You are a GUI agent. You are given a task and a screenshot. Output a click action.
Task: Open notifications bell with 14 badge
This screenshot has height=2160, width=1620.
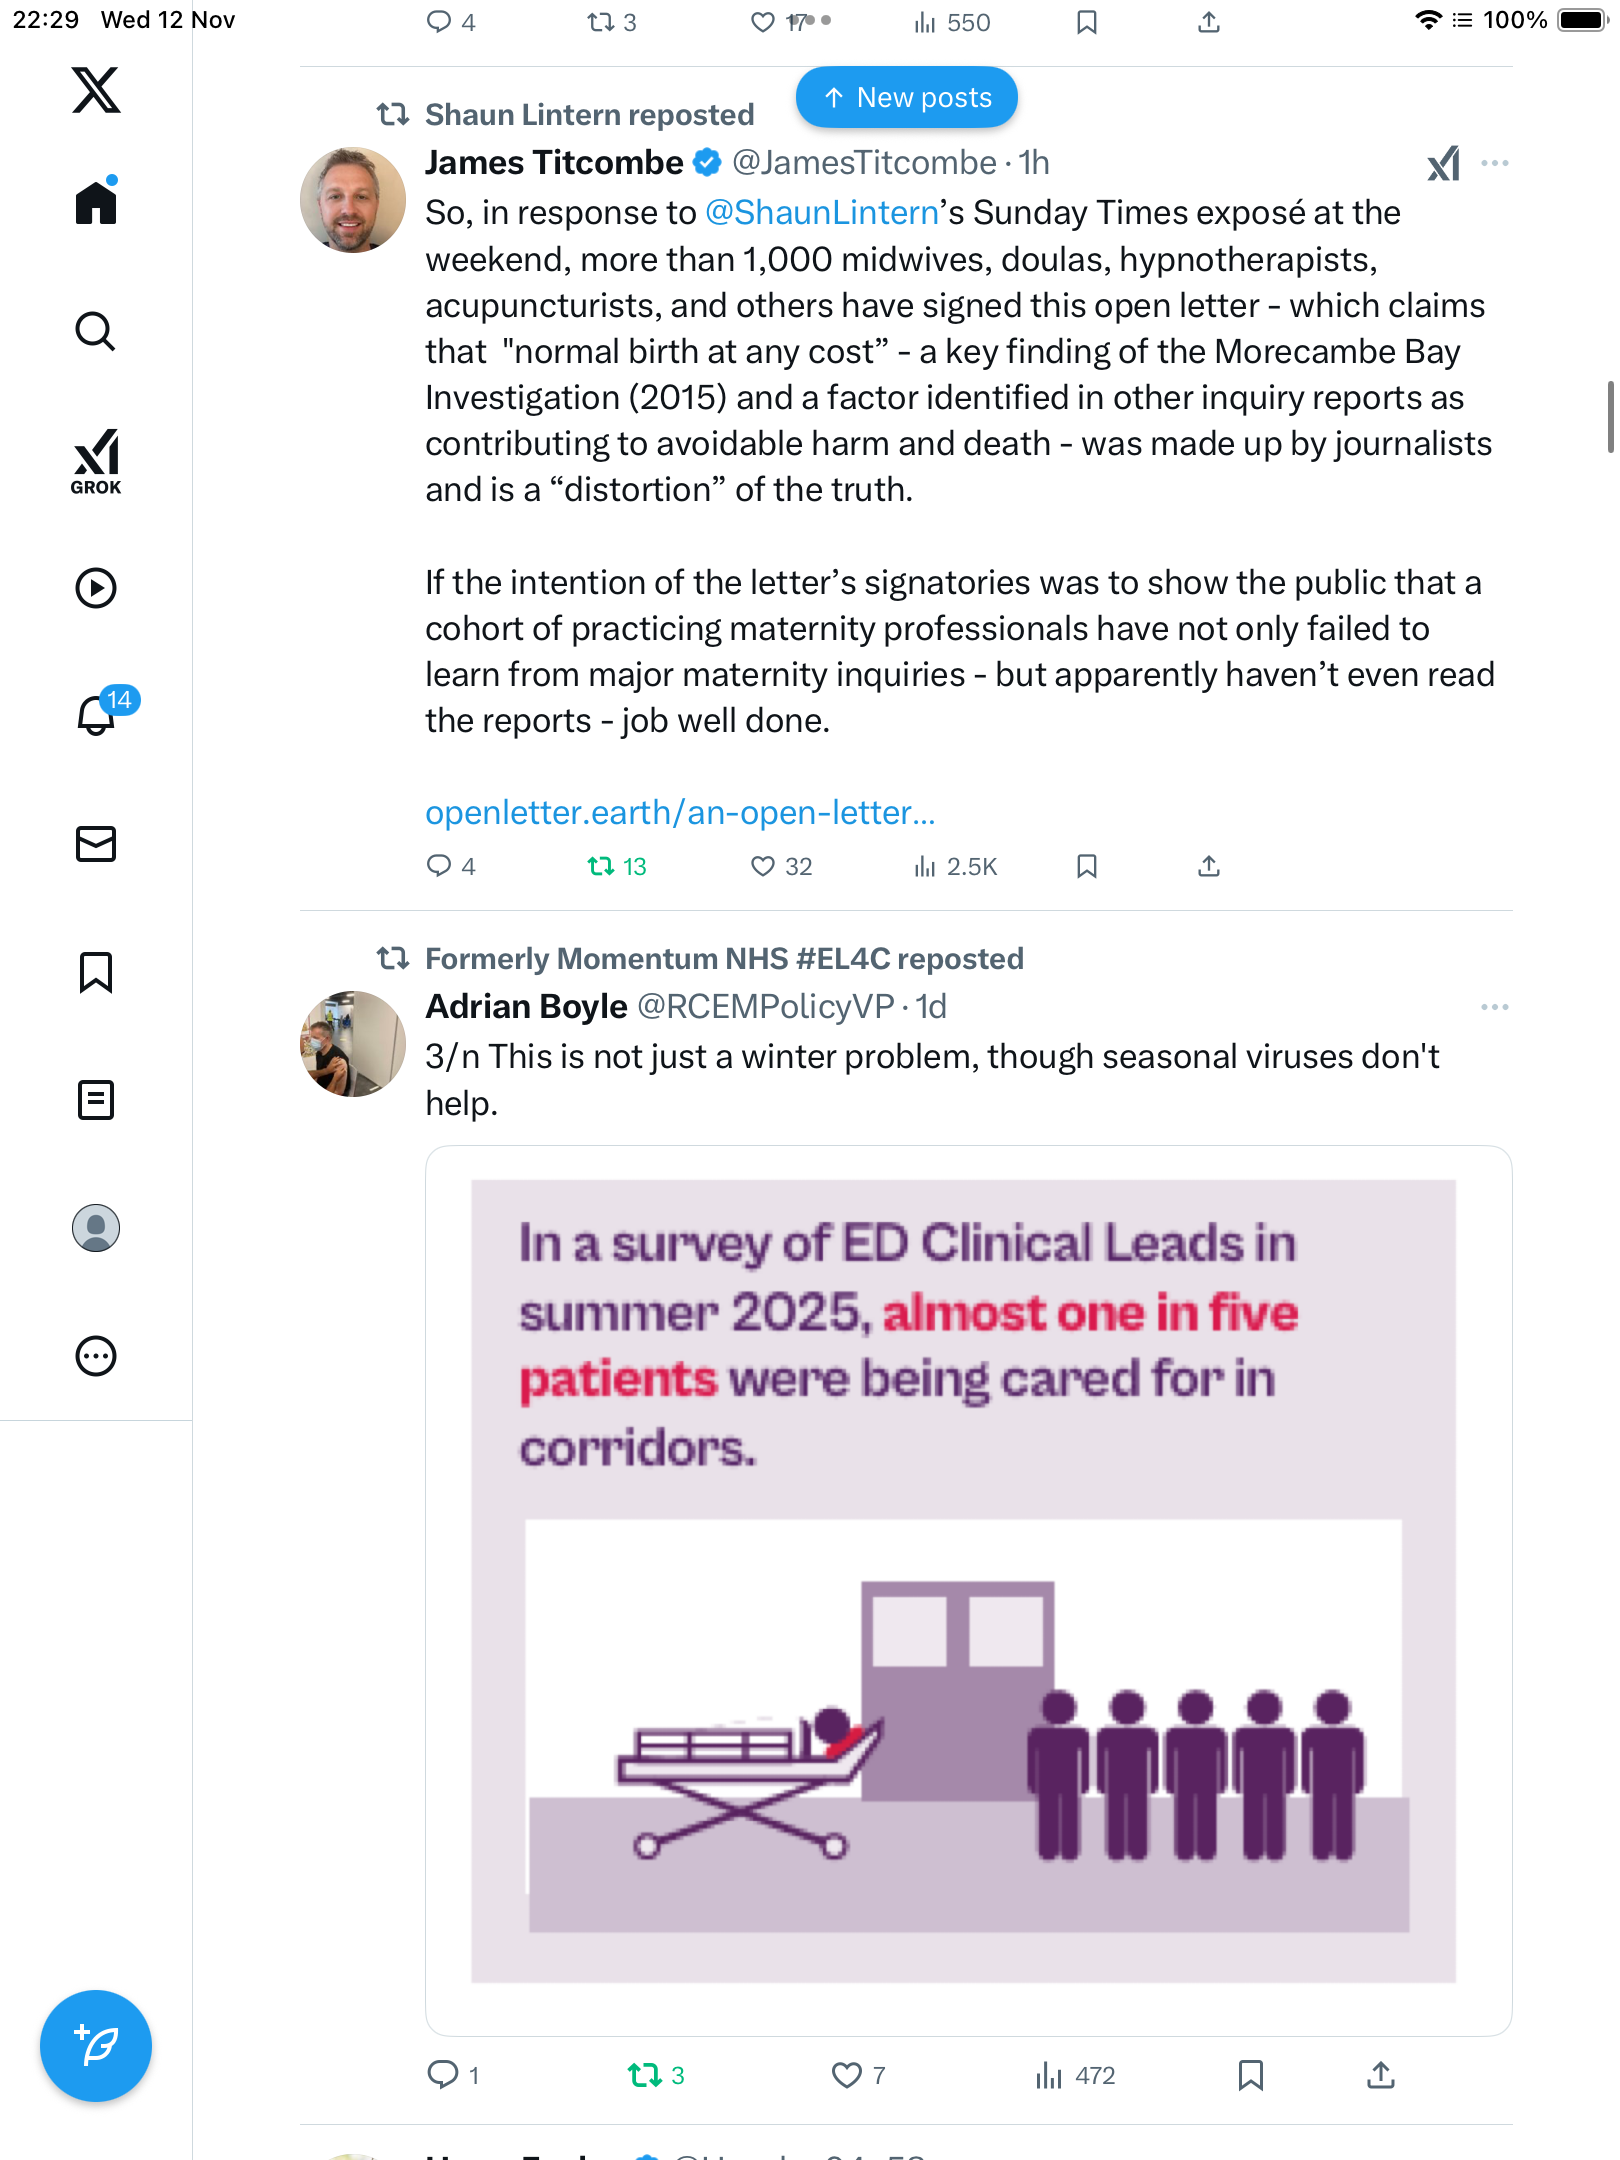98,715
